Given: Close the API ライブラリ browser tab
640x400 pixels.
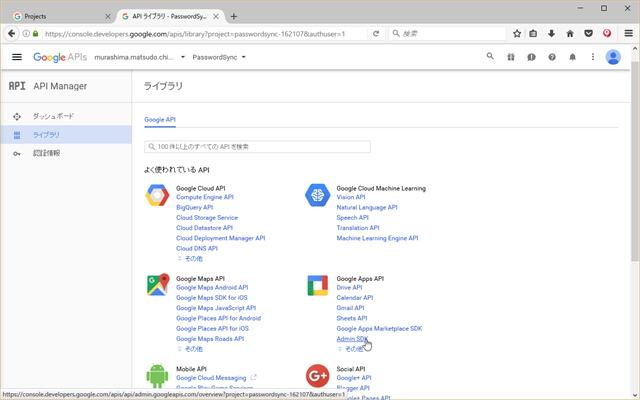Looking at the screenshot, I should [x=216, y=16].
